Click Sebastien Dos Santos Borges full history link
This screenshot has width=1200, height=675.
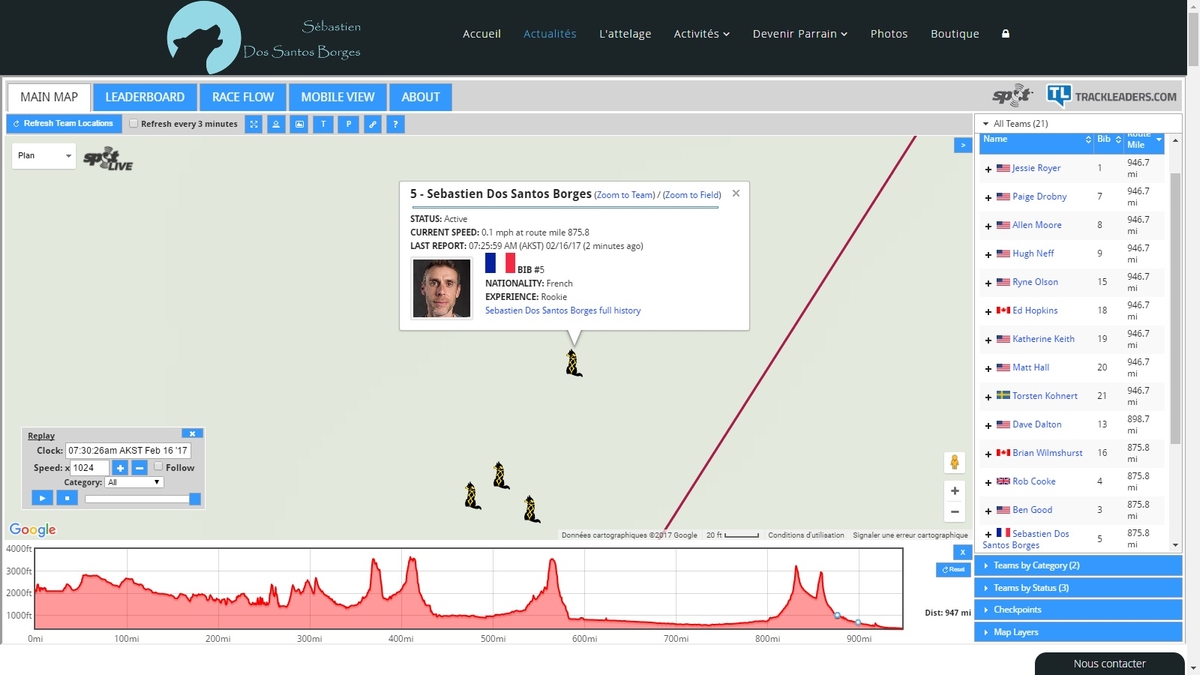point(563,311)
